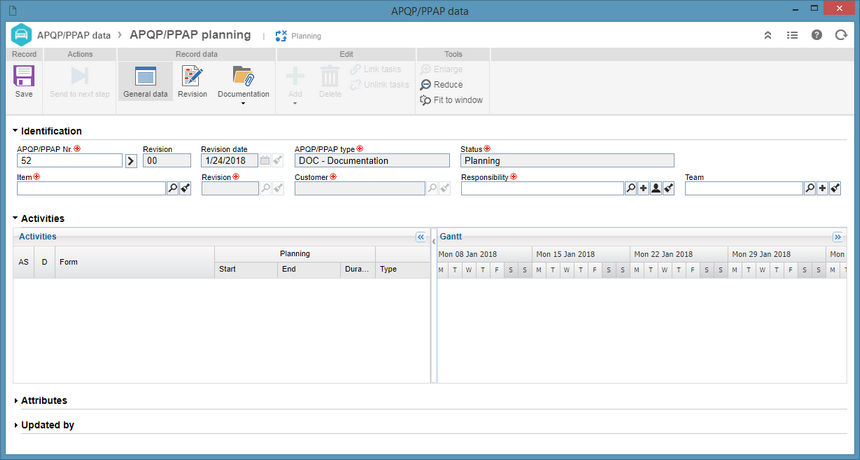
Task: Click the Item search magnifier icon
Action: point(172,188)
